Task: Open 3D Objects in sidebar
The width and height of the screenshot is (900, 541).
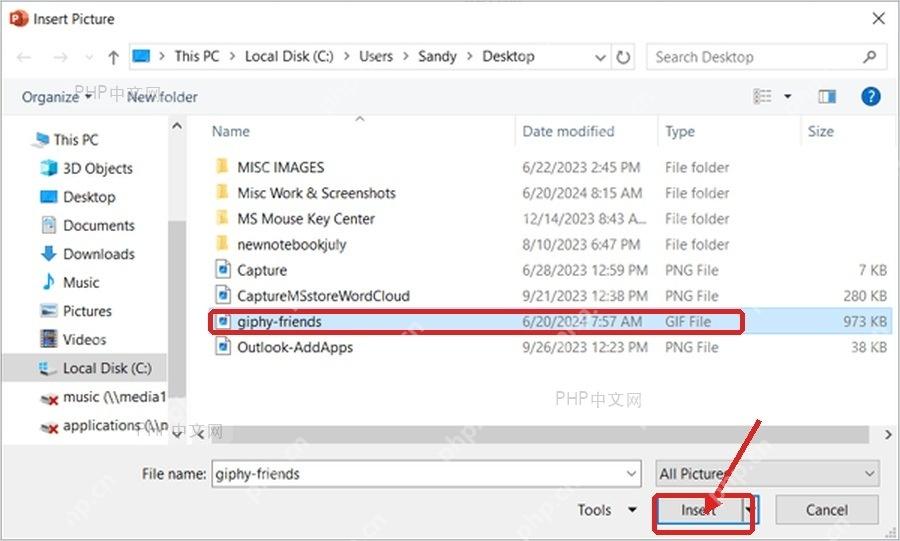Action: [86, 168]
